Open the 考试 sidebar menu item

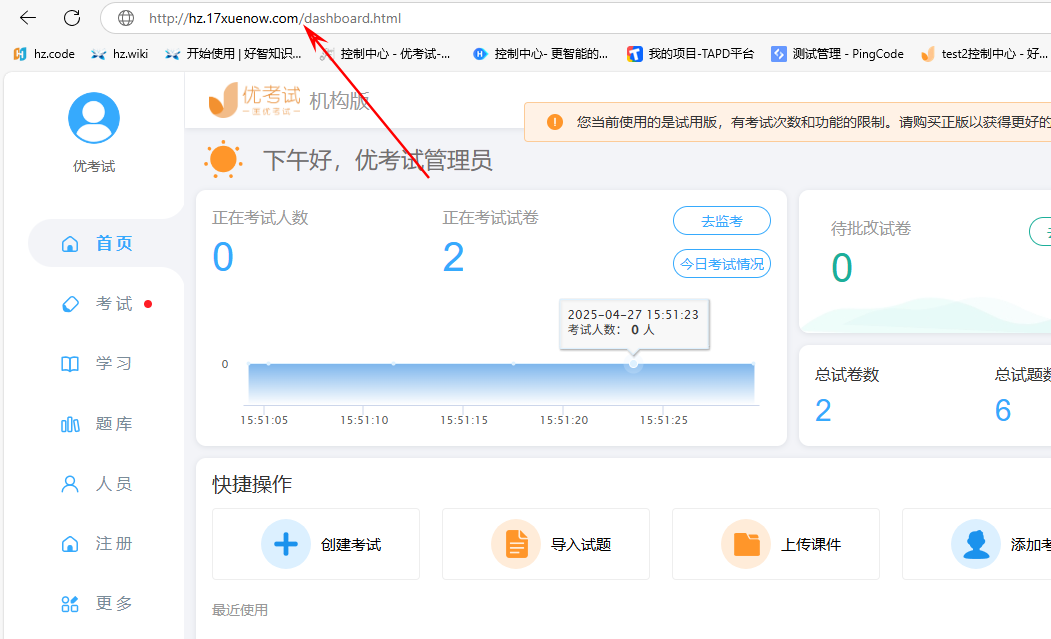(x=105, y=304)
